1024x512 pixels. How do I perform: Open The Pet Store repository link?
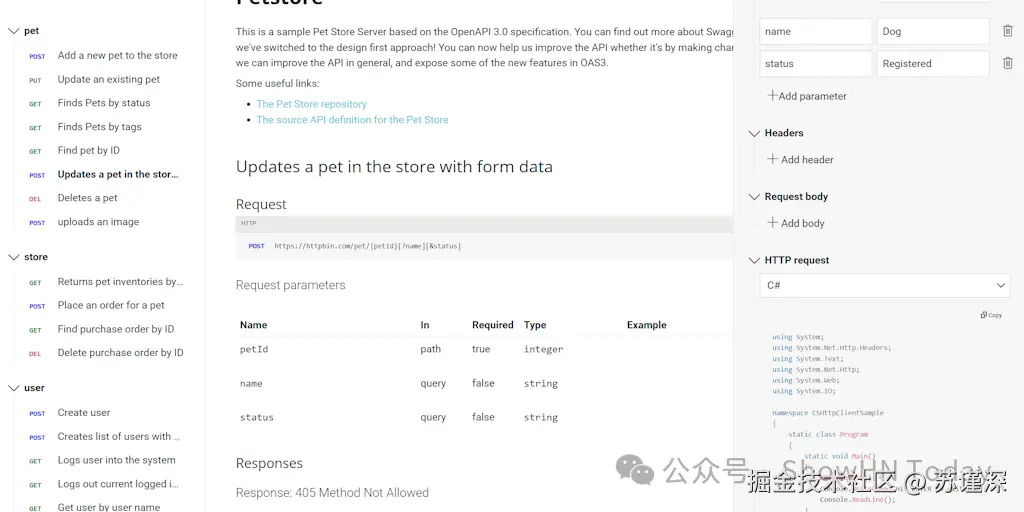pos(311,104)
